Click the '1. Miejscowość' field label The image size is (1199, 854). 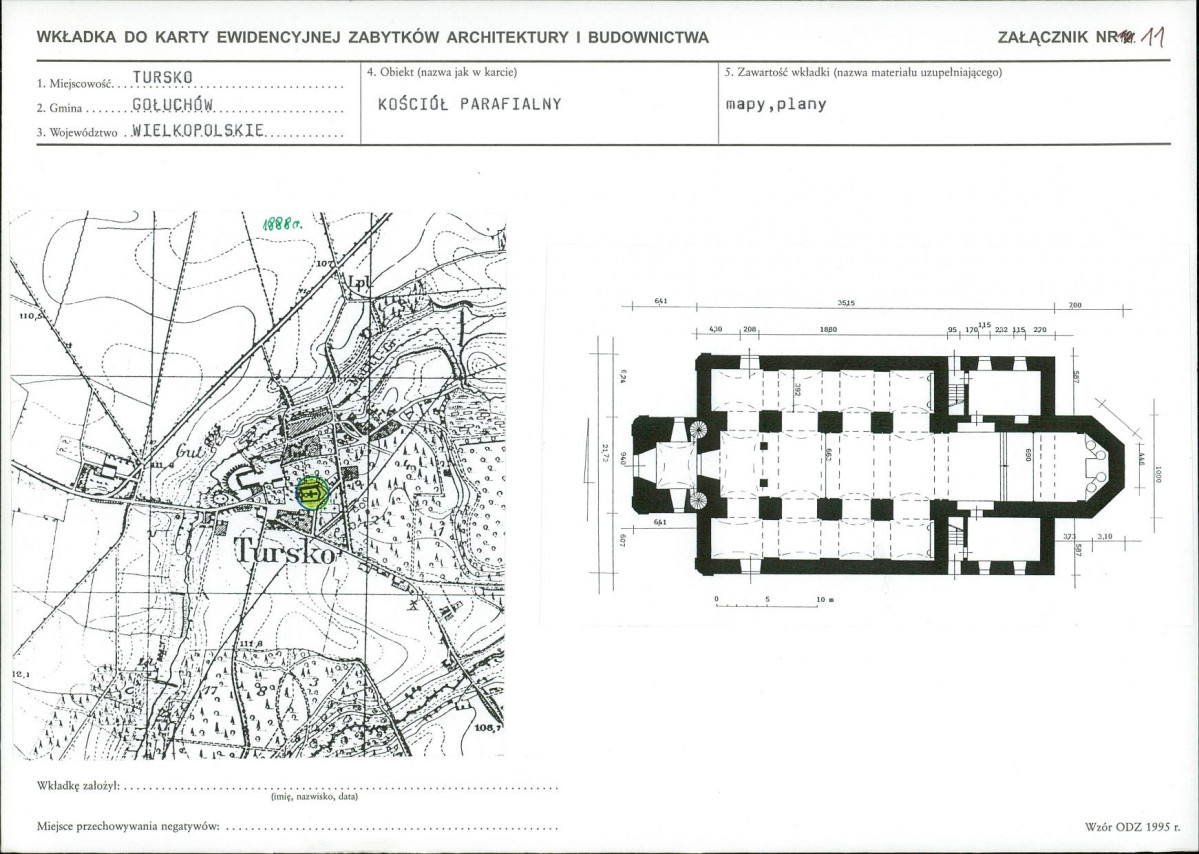pos(74,83)
